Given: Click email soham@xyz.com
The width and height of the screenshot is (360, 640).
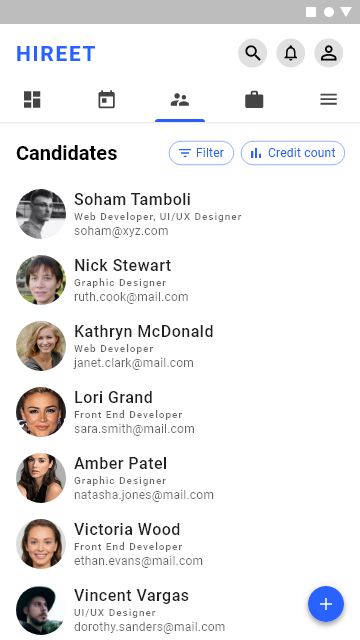Looking at the screenshot, I should (x=121, y=231).
